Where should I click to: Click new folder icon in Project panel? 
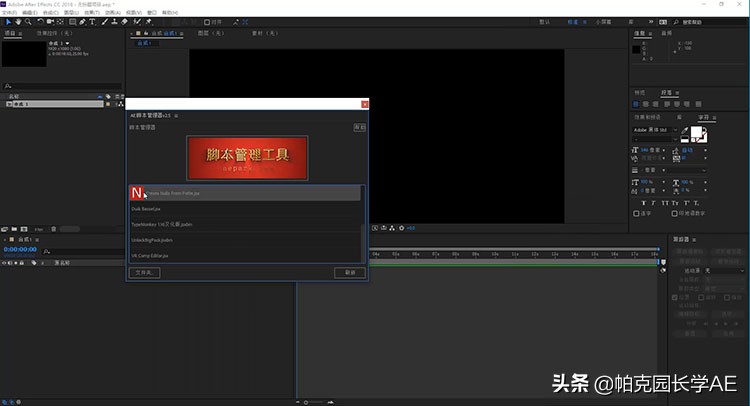[14, 230]
